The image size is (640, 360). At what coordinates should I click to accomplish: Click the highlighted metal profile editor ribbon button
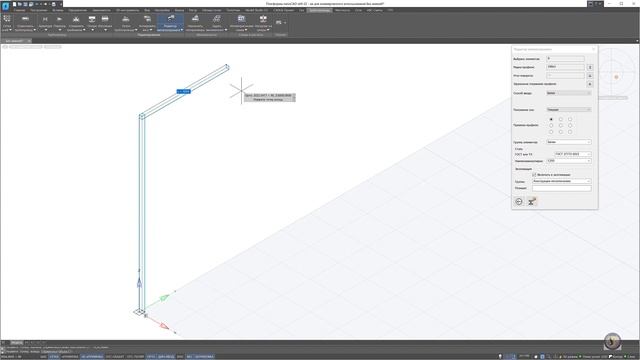click(x=170, y=23)
